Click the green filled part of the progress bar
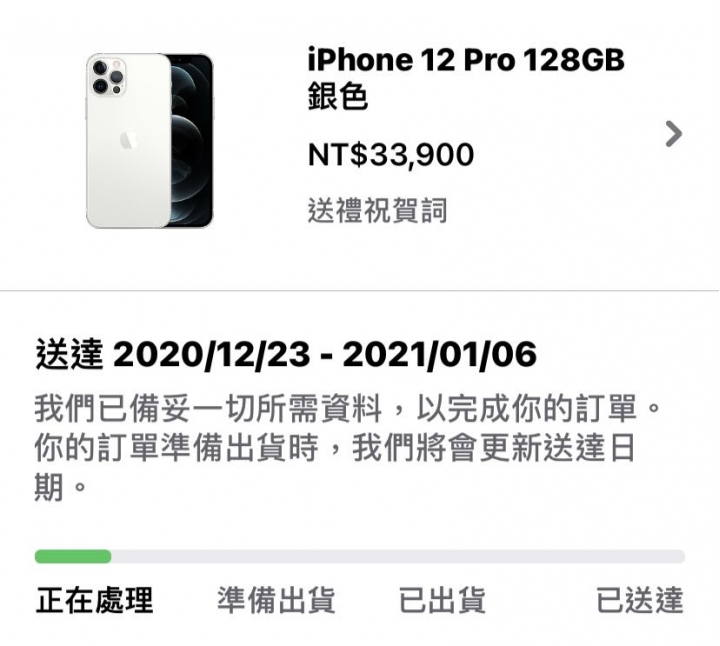Image resolution: width=720 pixels, height=646 pixels. [73, 556]
